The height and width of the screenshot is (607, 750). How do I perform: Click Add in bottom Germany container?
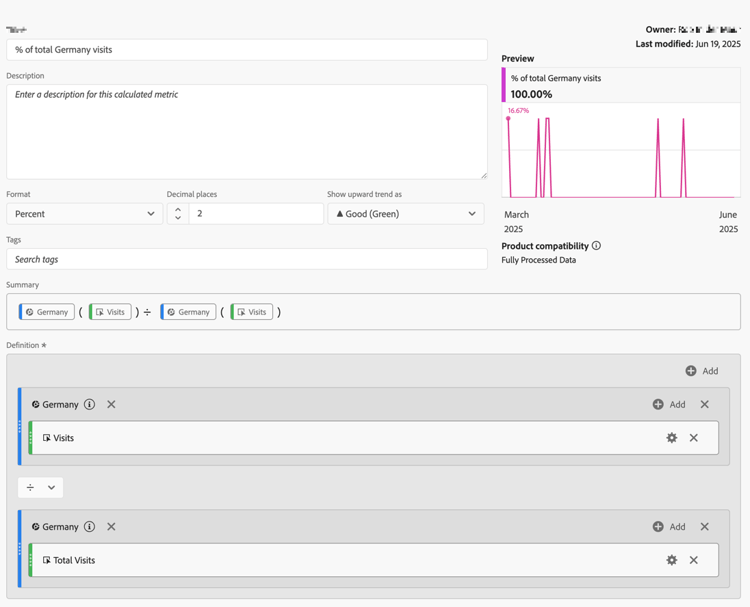point(669,527)
